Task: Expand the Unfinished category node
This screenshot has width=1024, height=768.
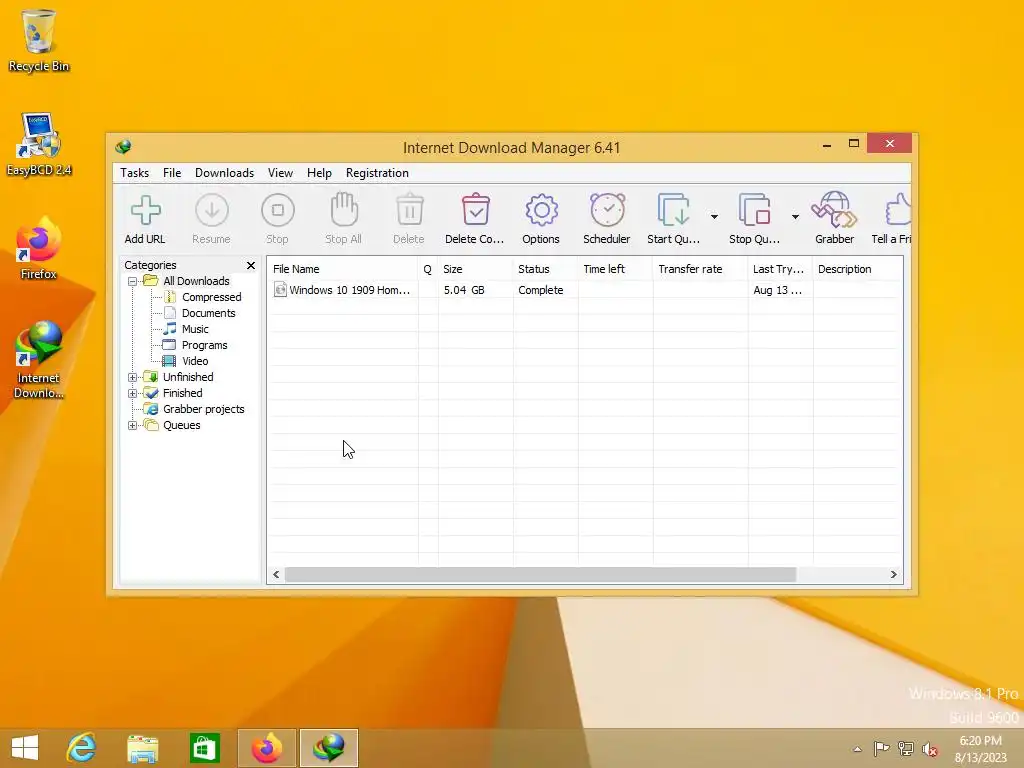Action: point(133,377)
